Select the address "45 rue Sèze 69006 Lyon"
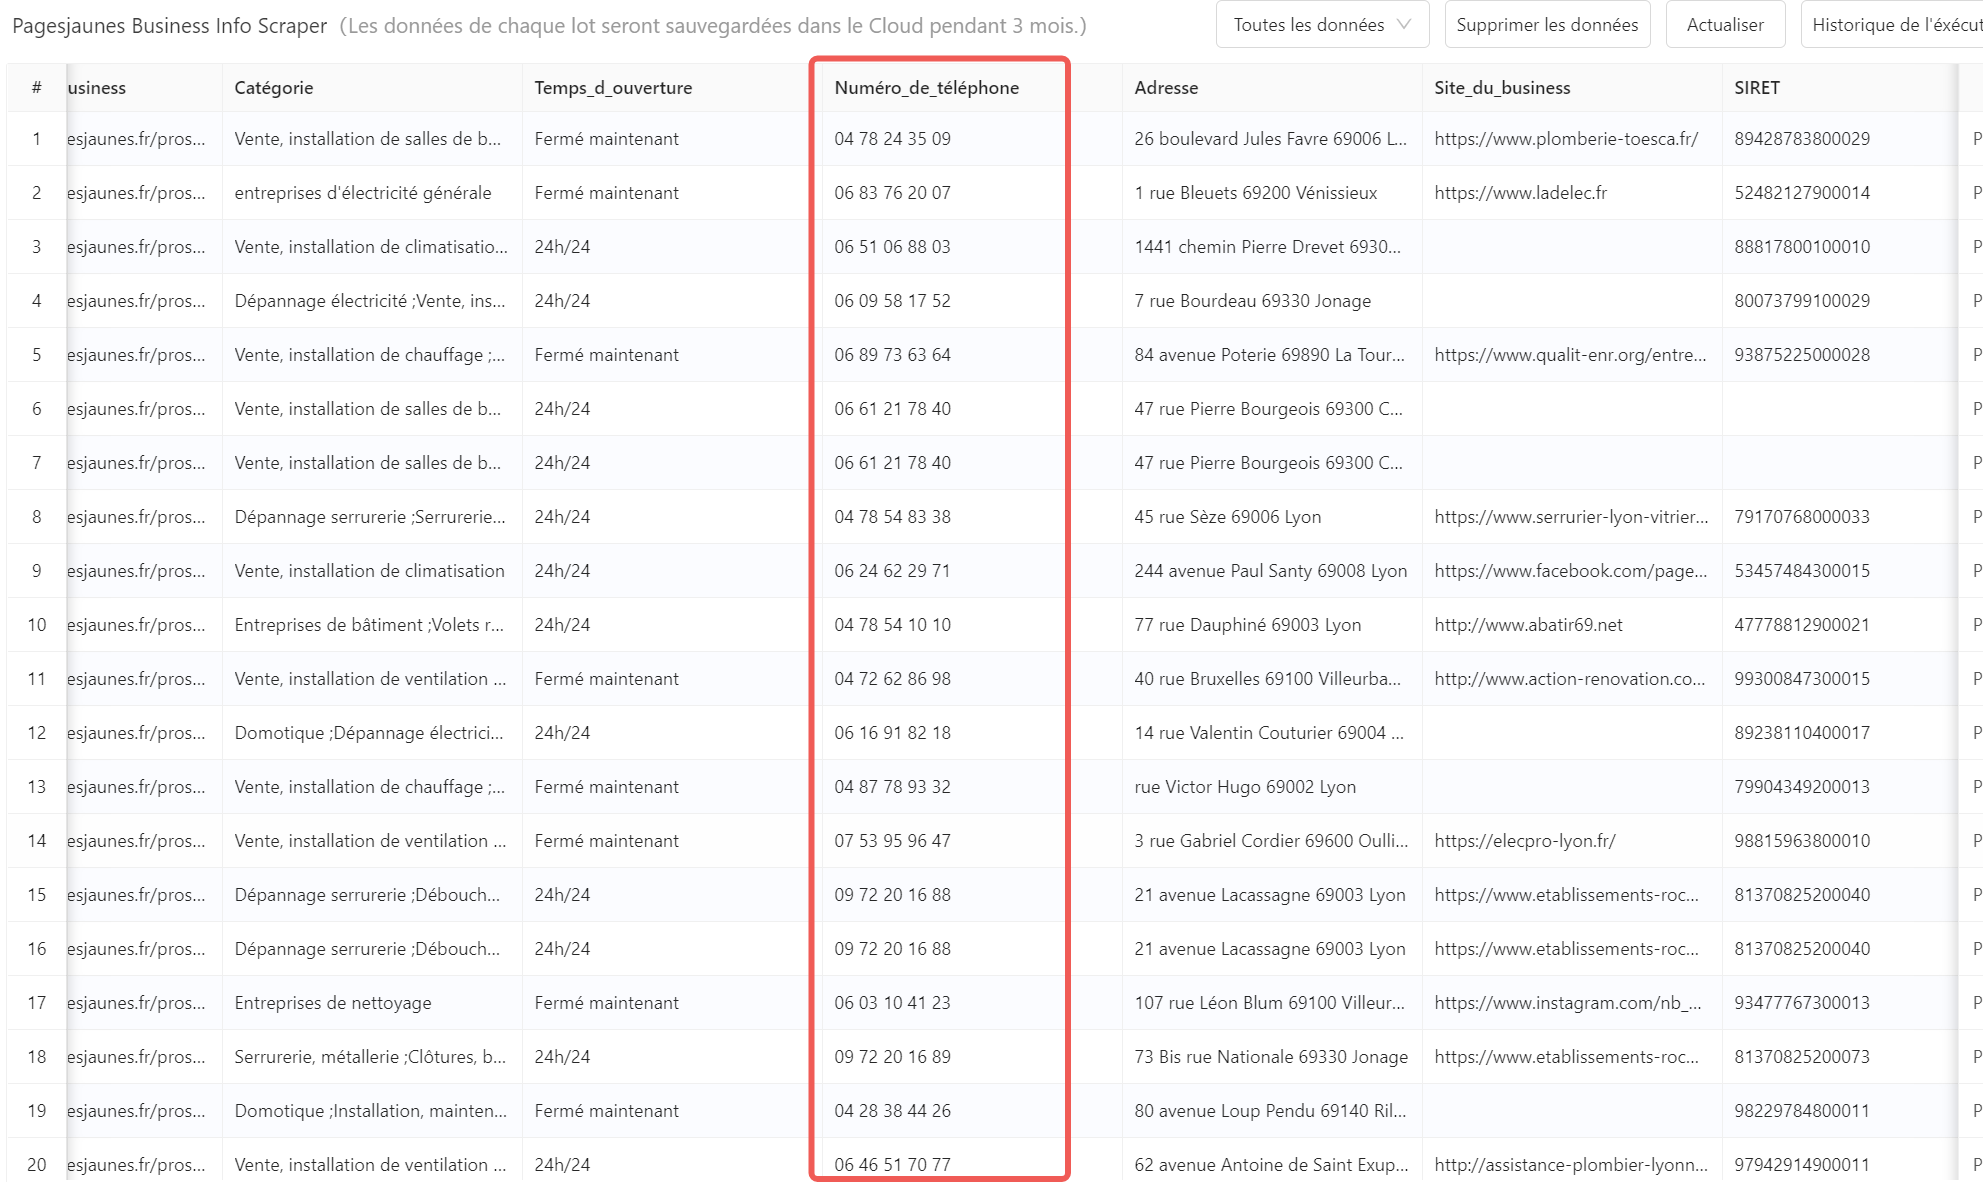The height and width of the screenshot is (1182, 1983). coord(1227,517)
